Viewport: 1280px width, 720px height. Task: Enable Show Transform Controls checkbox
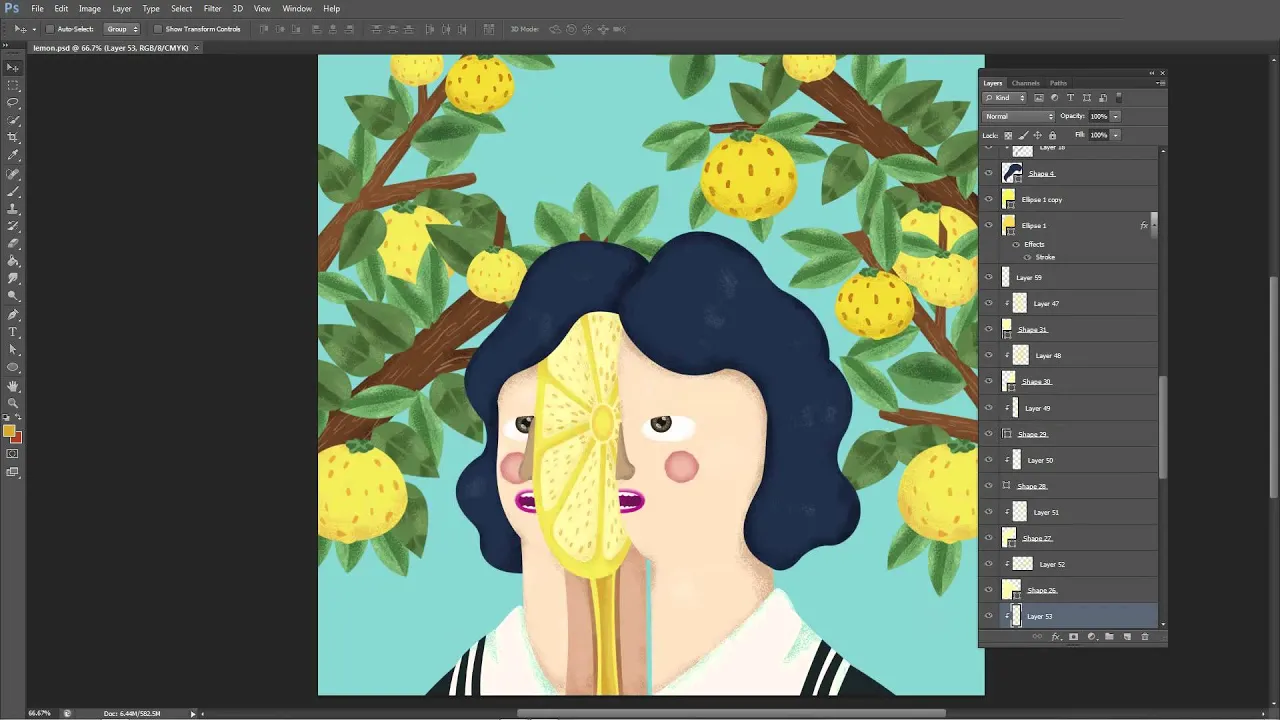(x=157, y=29)
